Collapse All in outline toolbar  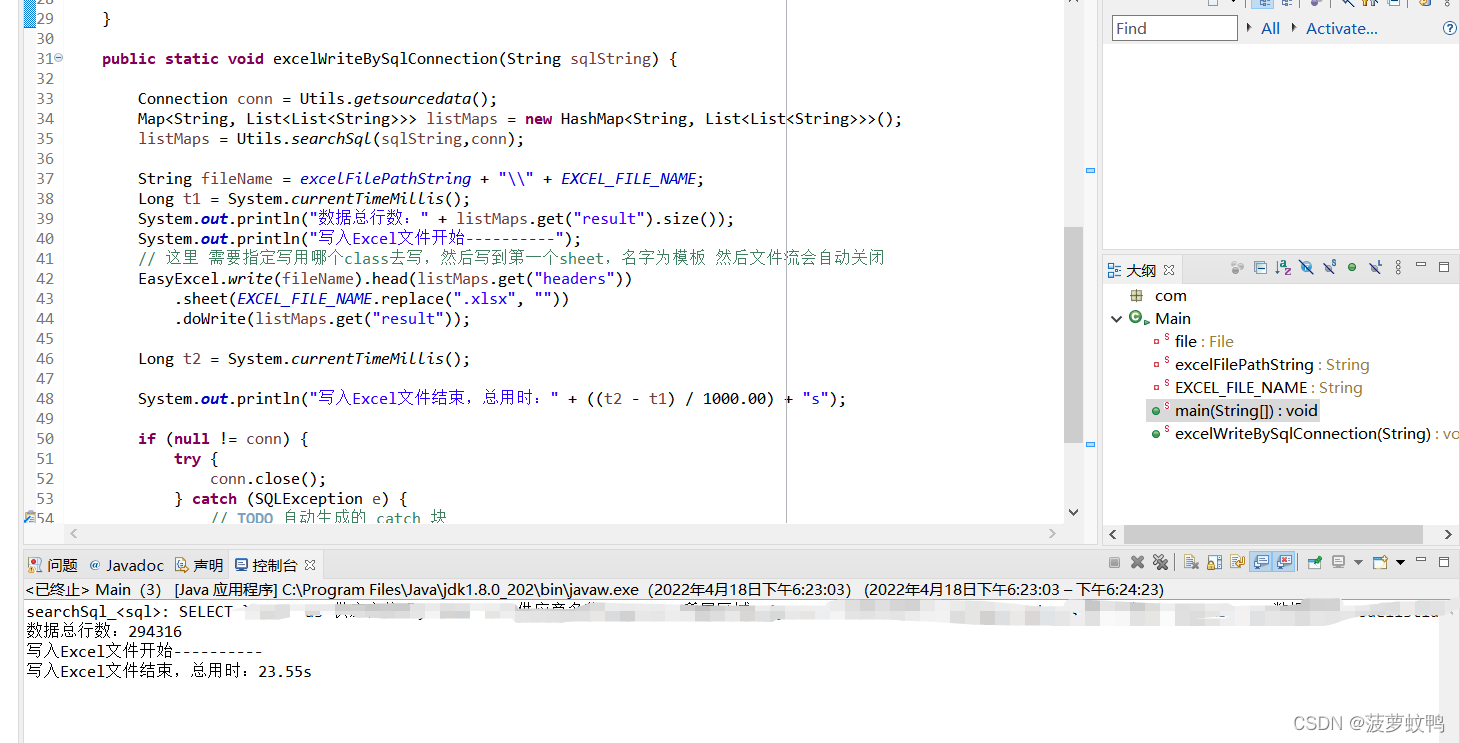[1260, 267]
